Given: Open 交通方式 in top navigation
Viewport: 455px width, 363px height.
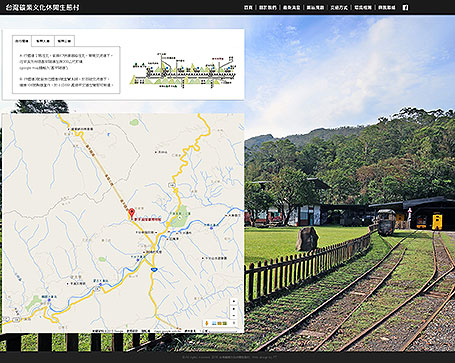Looking at the screenshot, I should [x=339, y=7].
